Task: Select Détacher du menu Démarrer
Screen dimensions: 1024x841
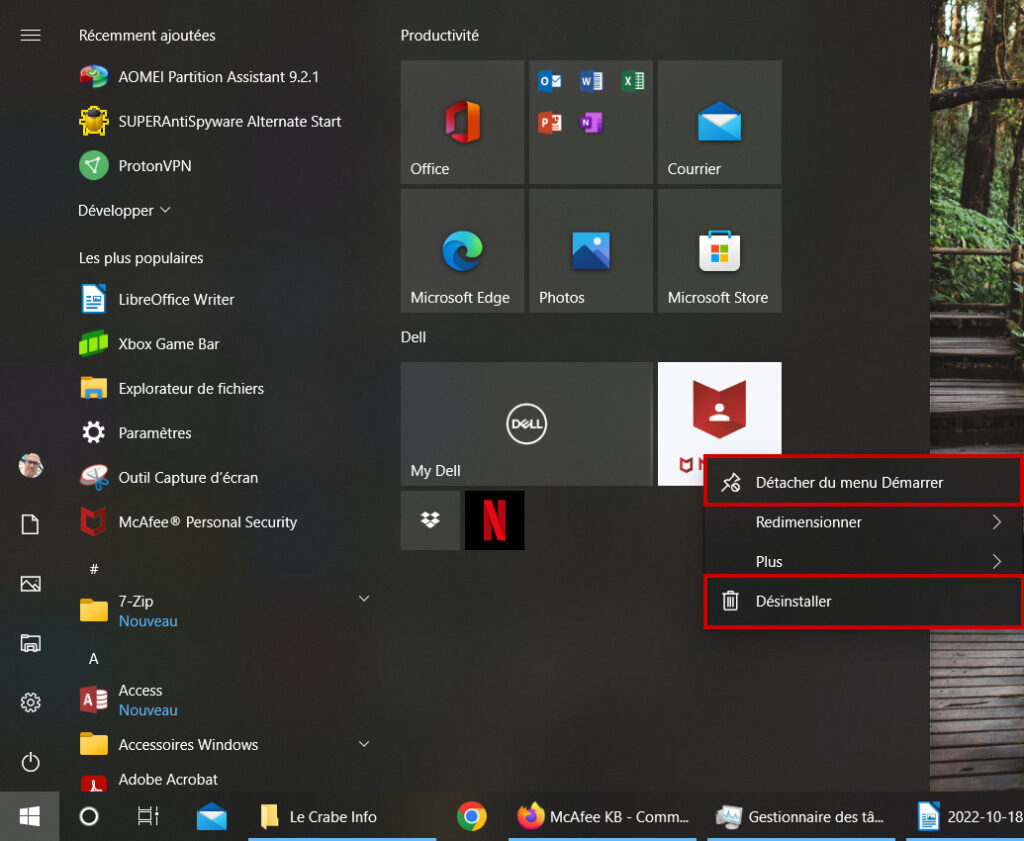Action: click(863, 483)
